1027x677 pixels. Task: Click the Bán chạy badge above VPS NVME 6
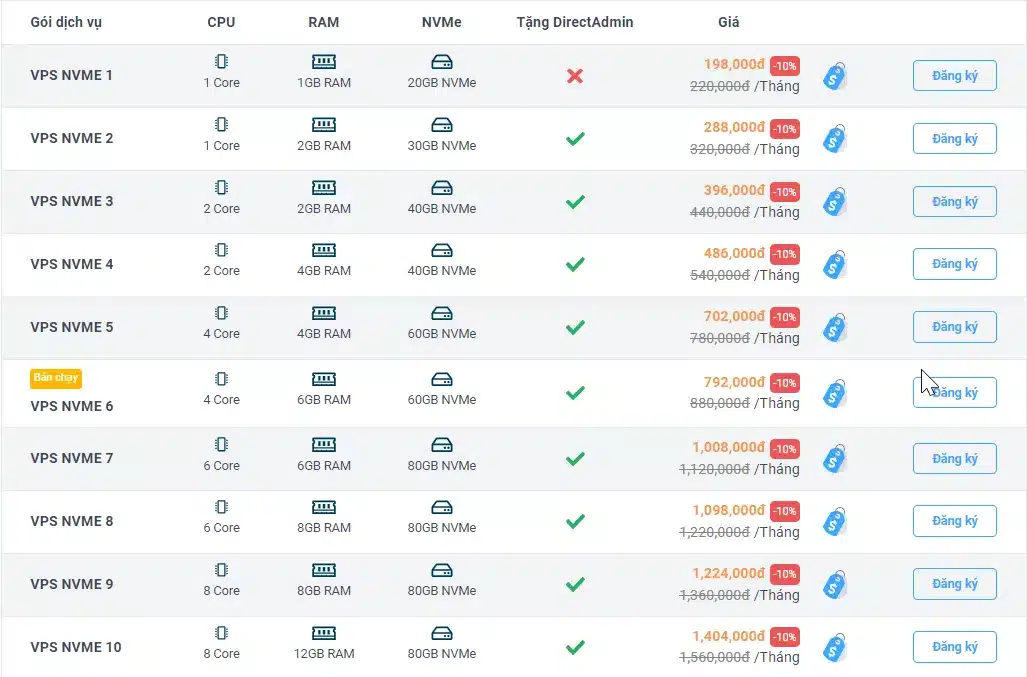click(56, 378)
